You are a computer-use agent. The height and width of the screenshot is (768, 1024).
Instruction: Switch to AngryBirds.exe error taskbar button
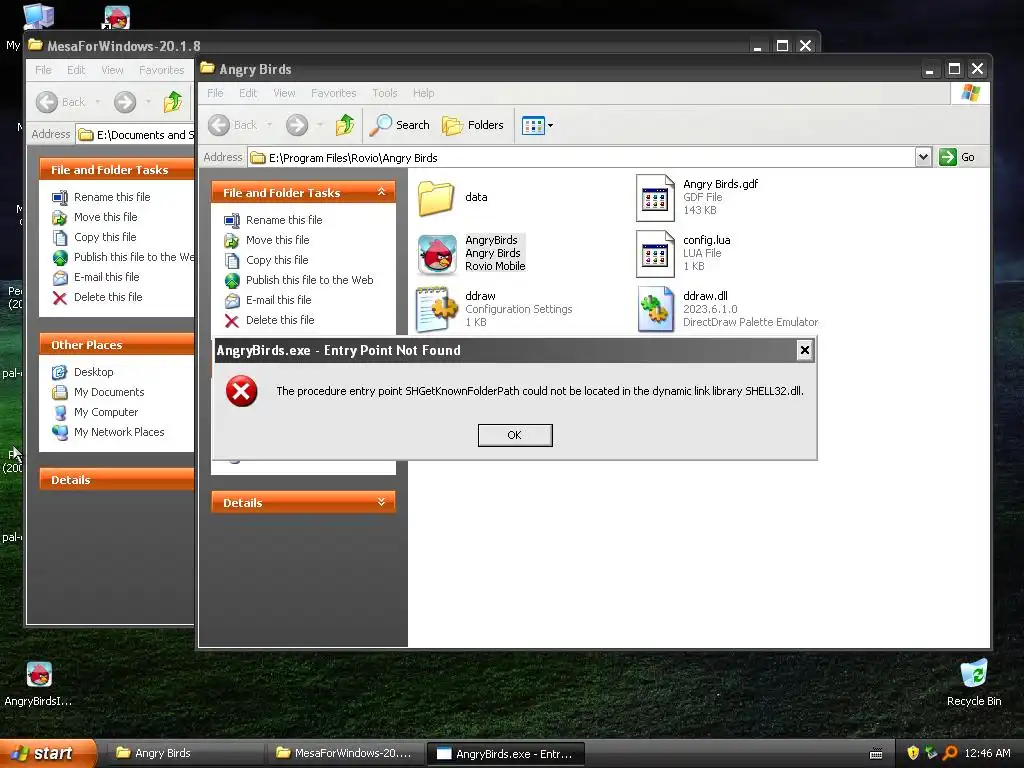point(505,754)
